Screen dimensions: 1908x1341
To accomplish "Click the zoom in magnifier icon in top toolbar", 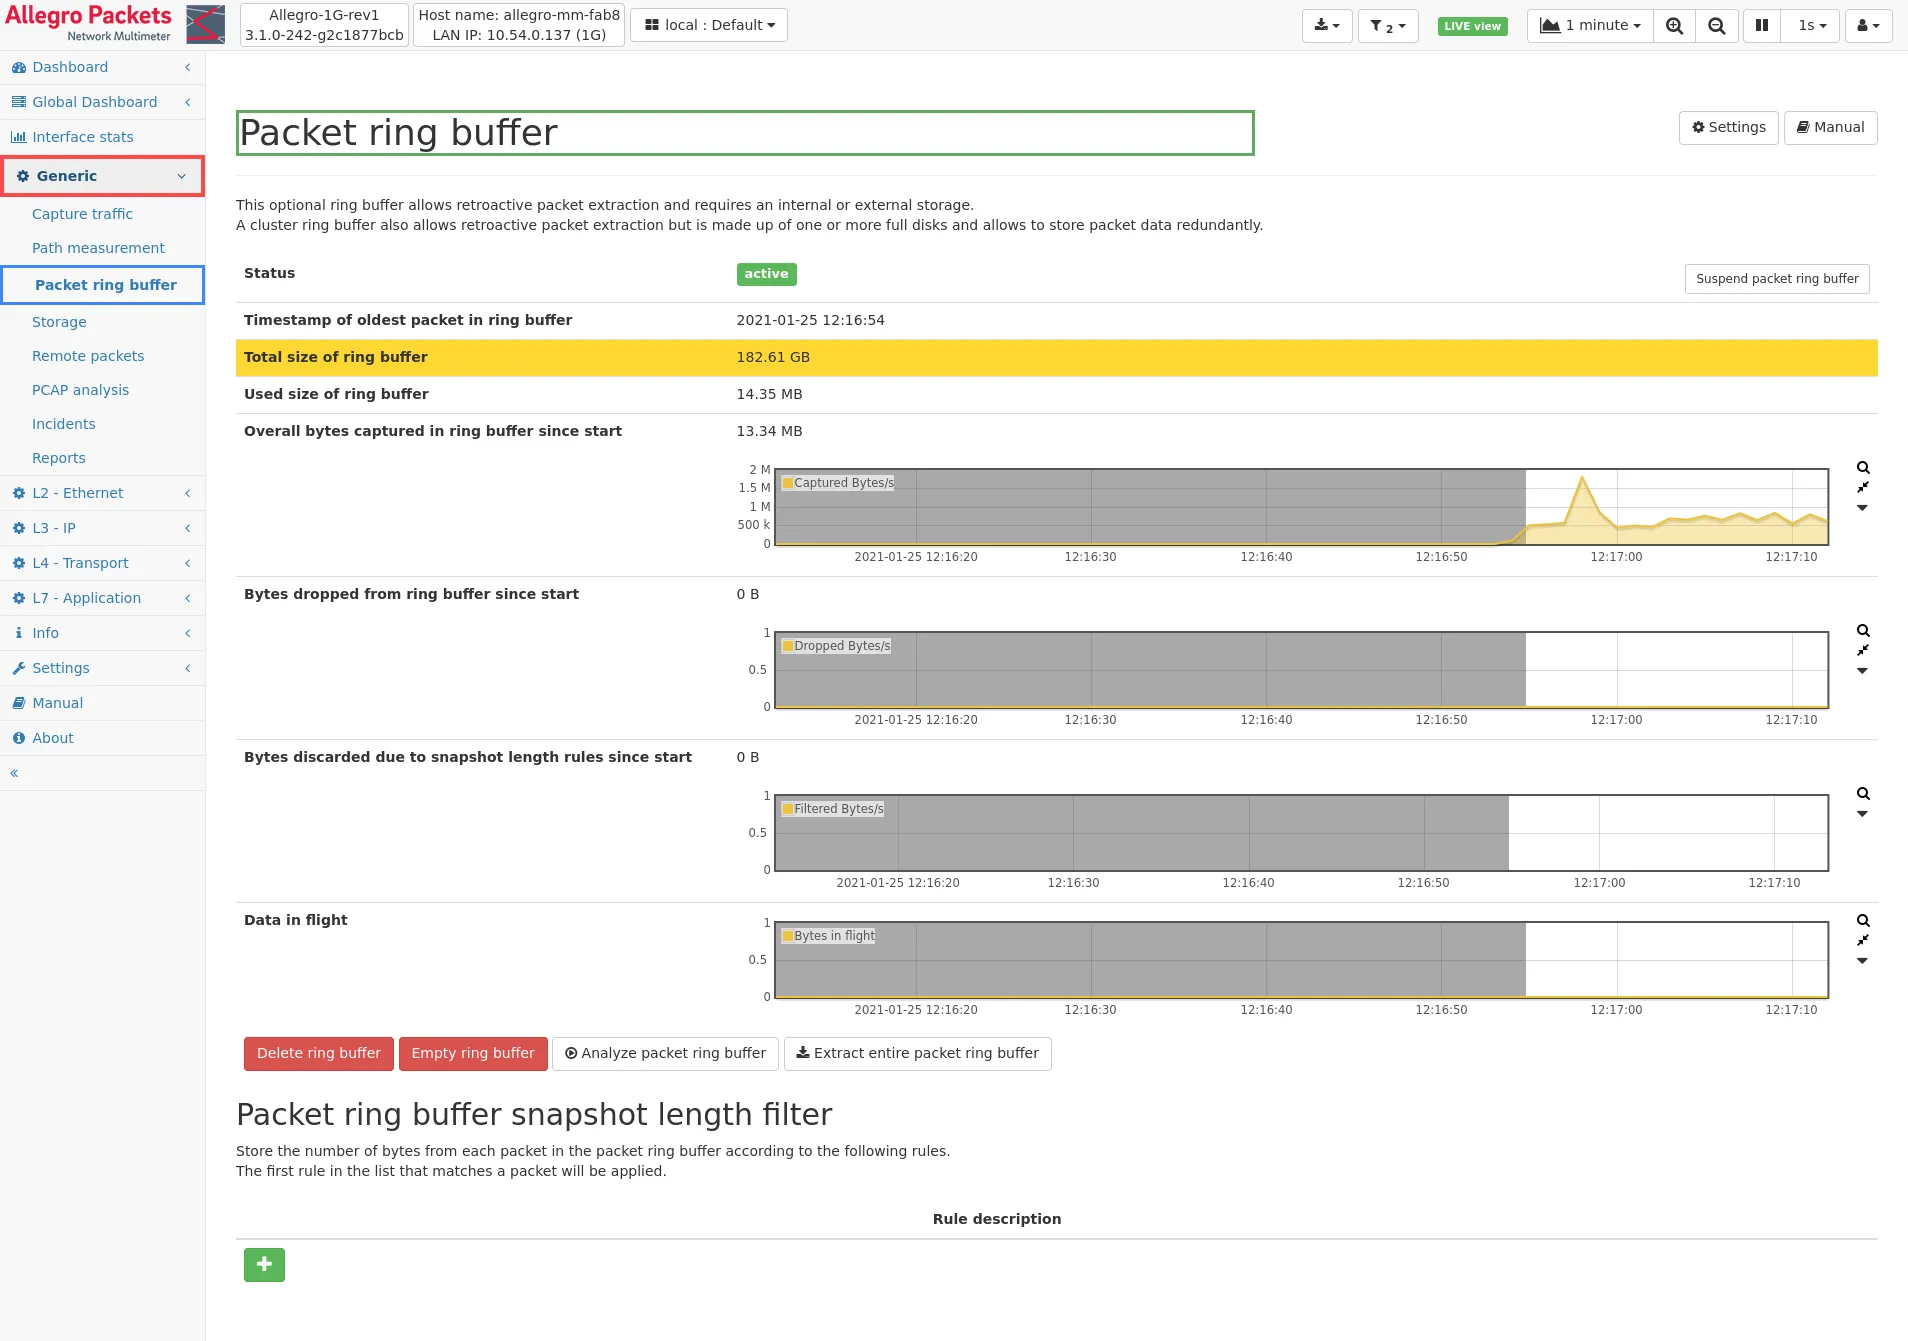I will pos(1674,26).
